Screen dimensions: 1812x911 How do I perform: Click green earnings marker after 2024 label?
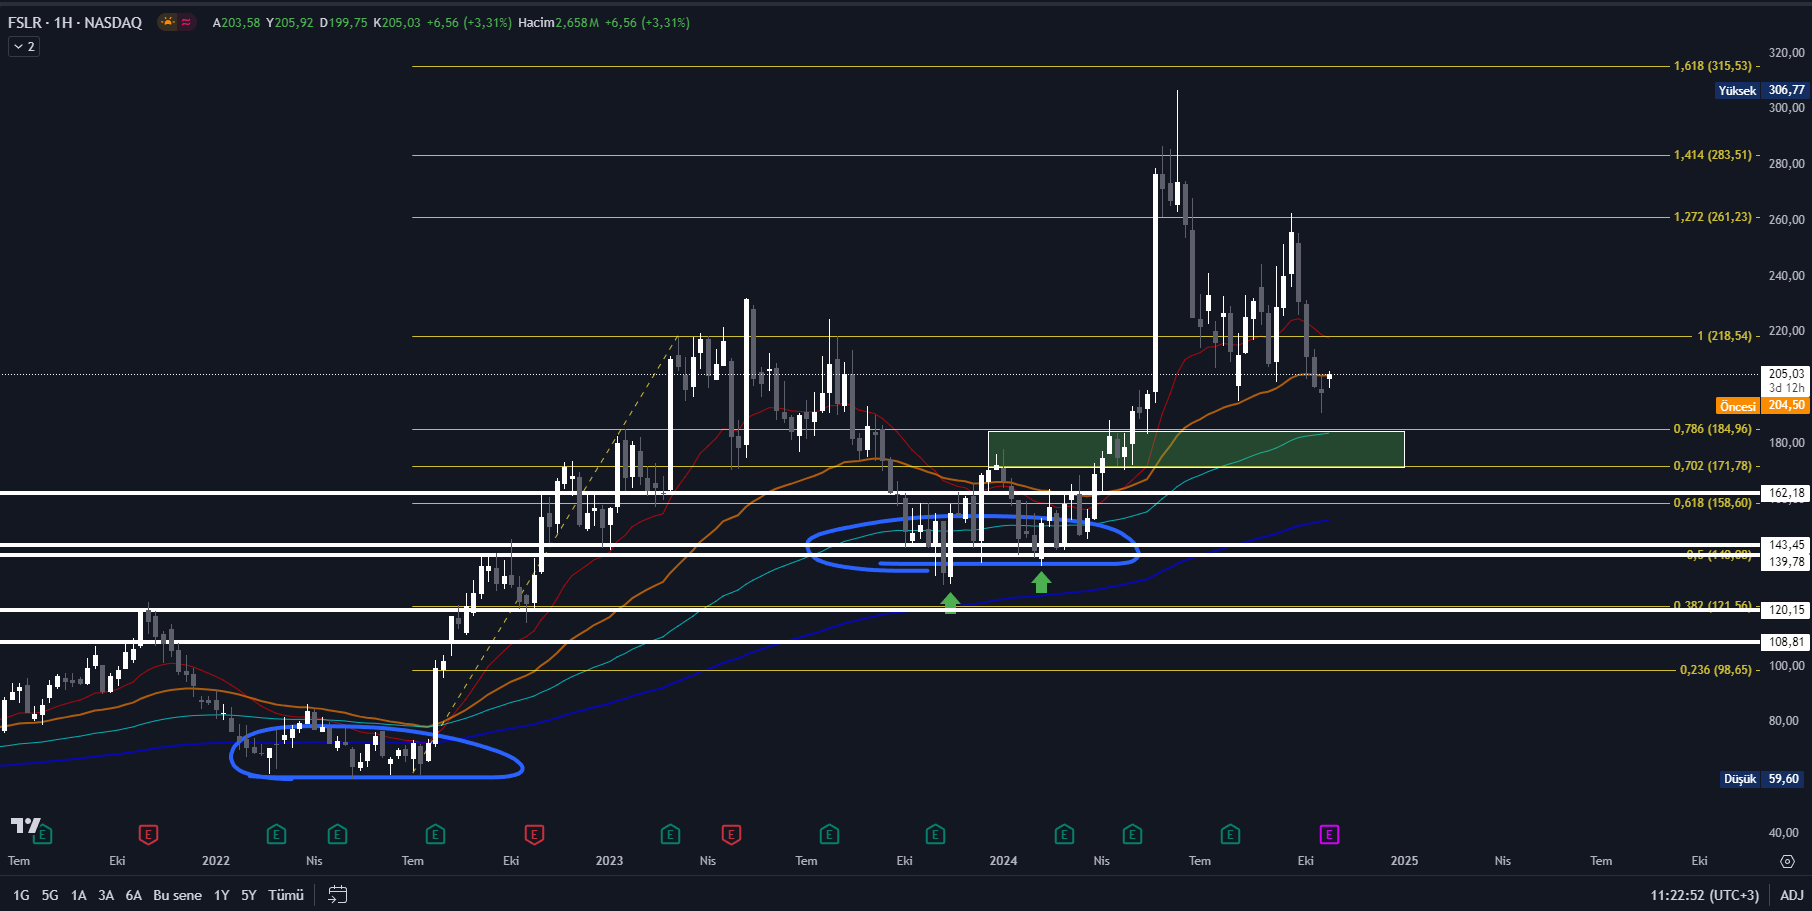1064,834
